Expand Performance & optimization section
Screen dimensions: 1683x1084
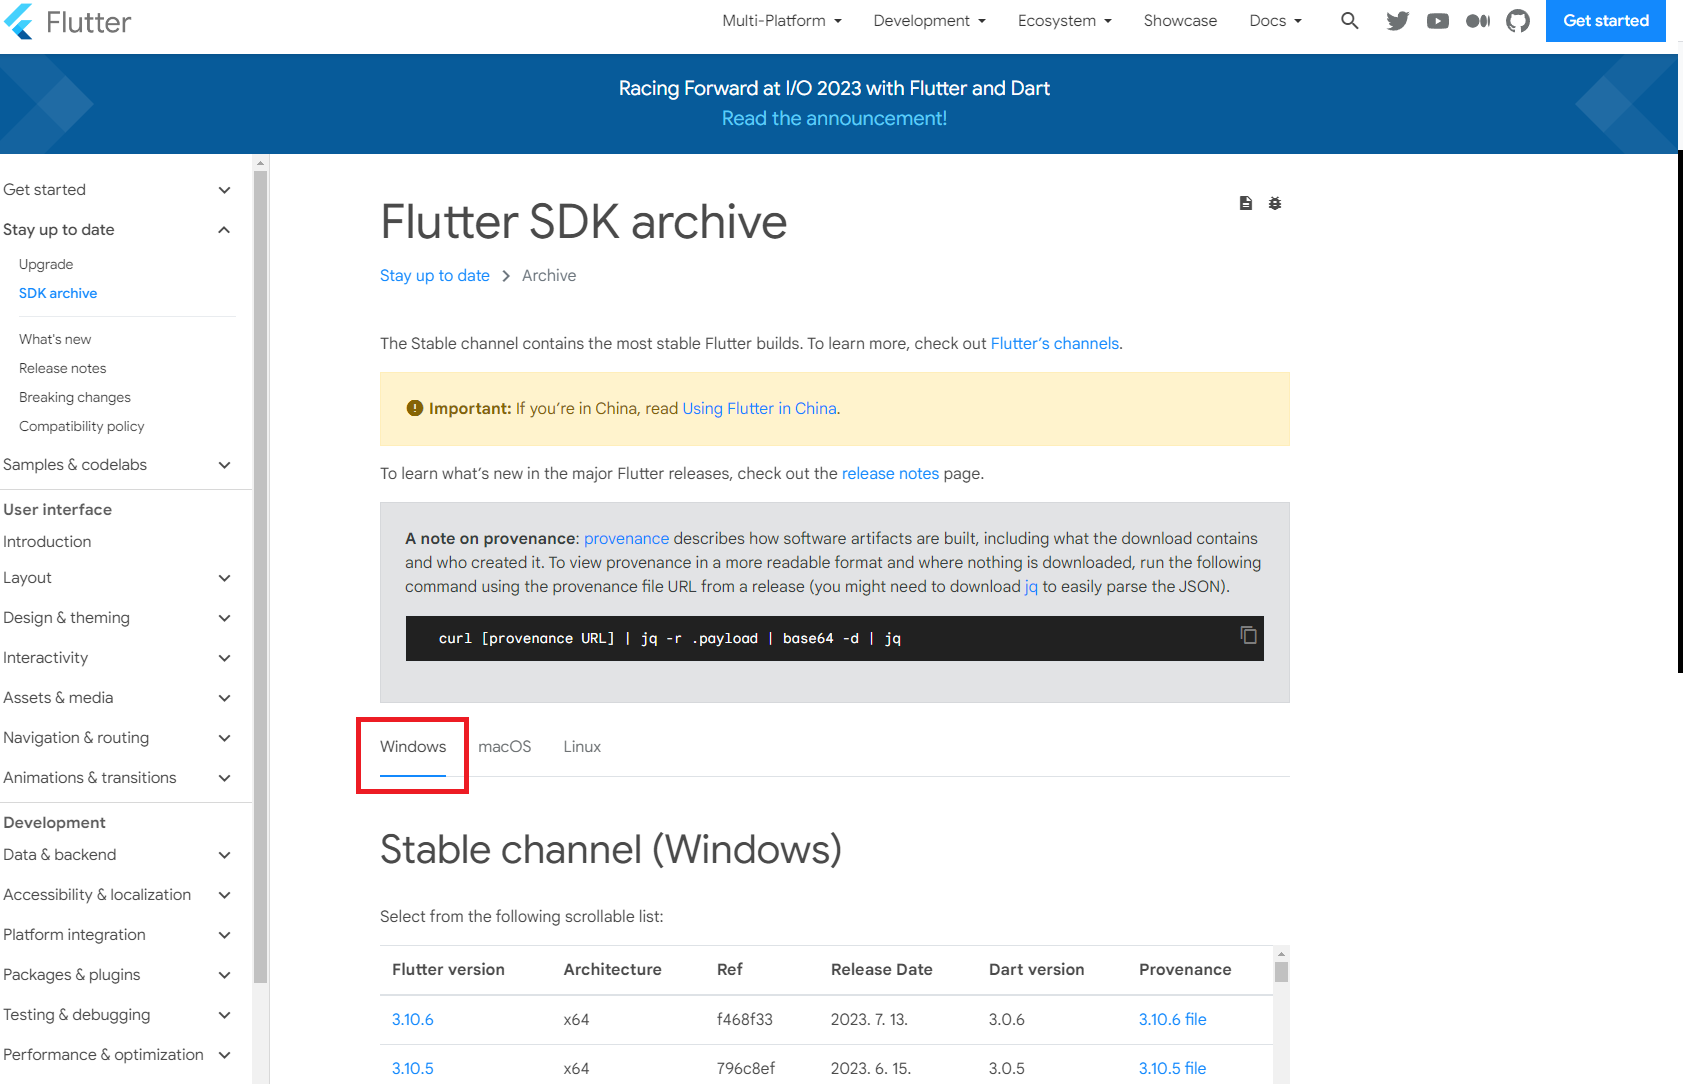(224, 1055)
